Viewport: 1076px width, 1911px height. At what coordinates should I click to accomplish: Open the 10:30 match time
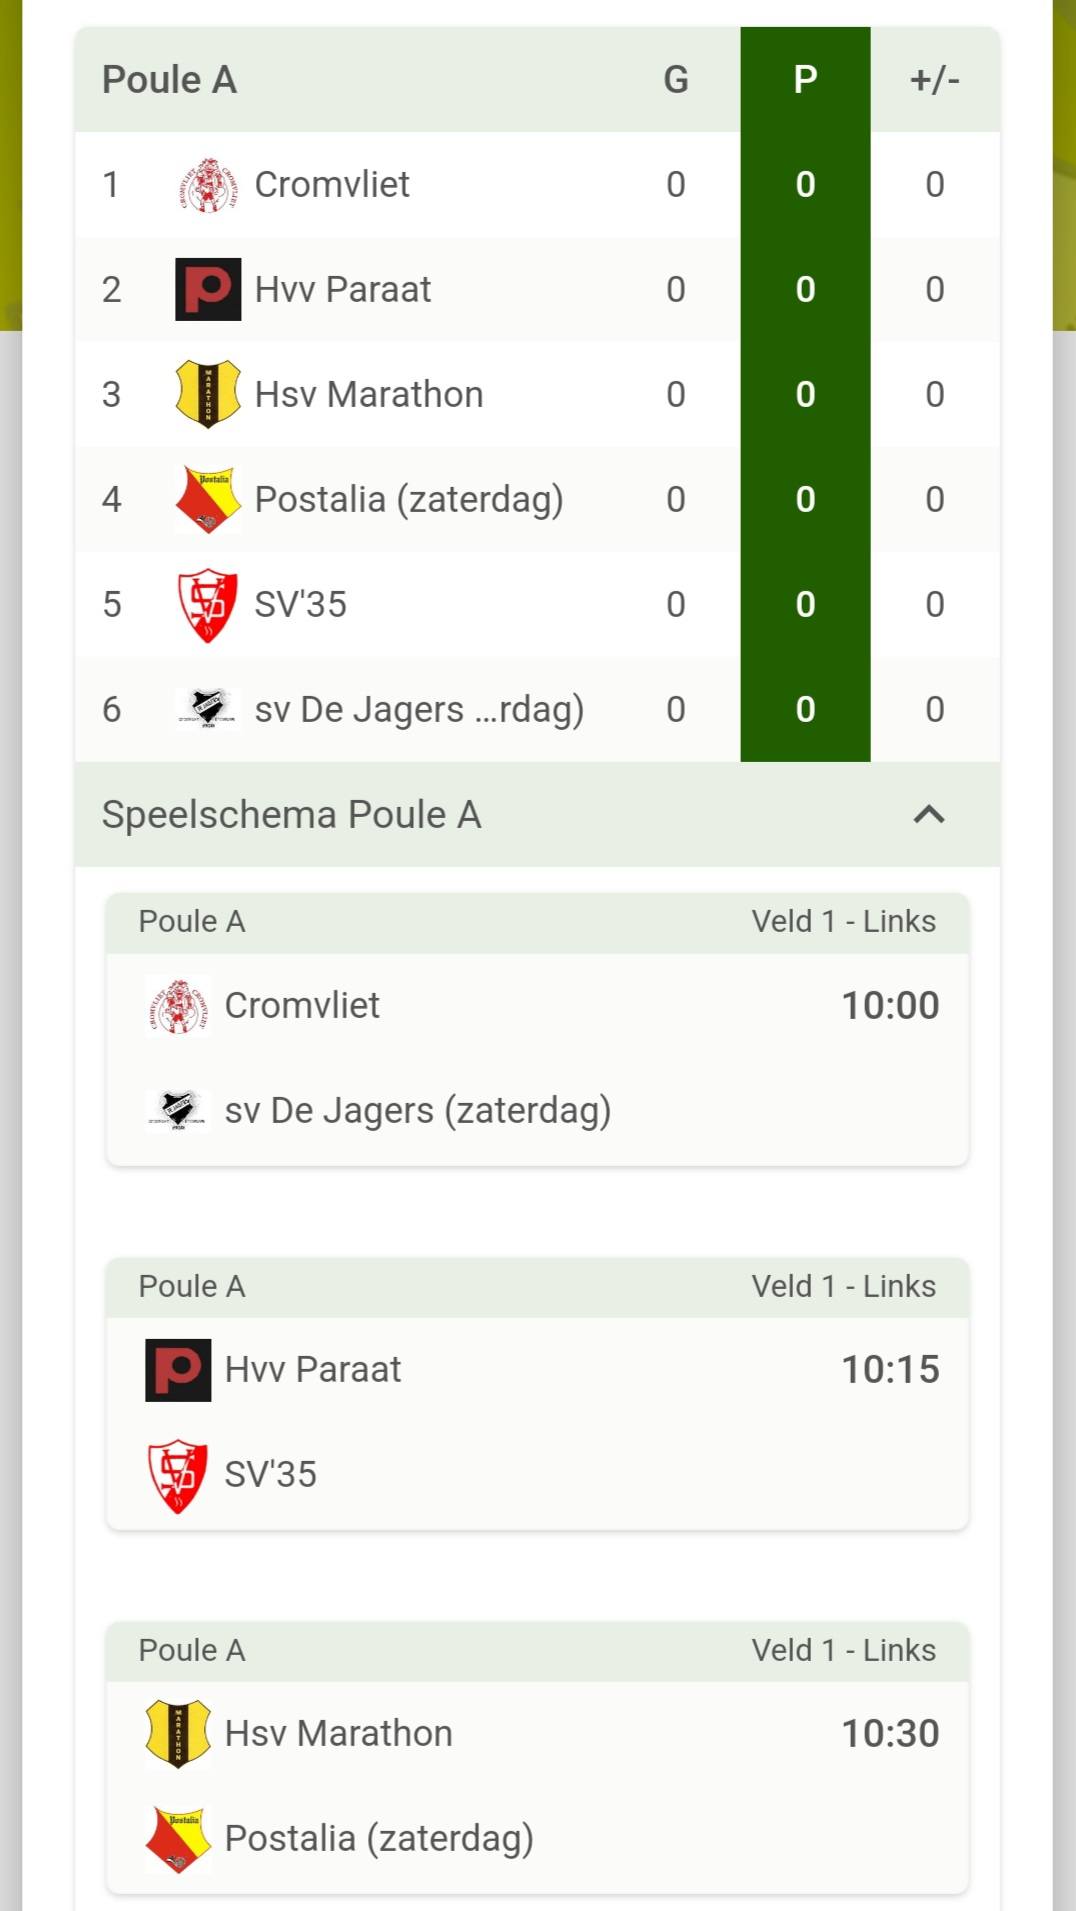[x=890, y=1734]
